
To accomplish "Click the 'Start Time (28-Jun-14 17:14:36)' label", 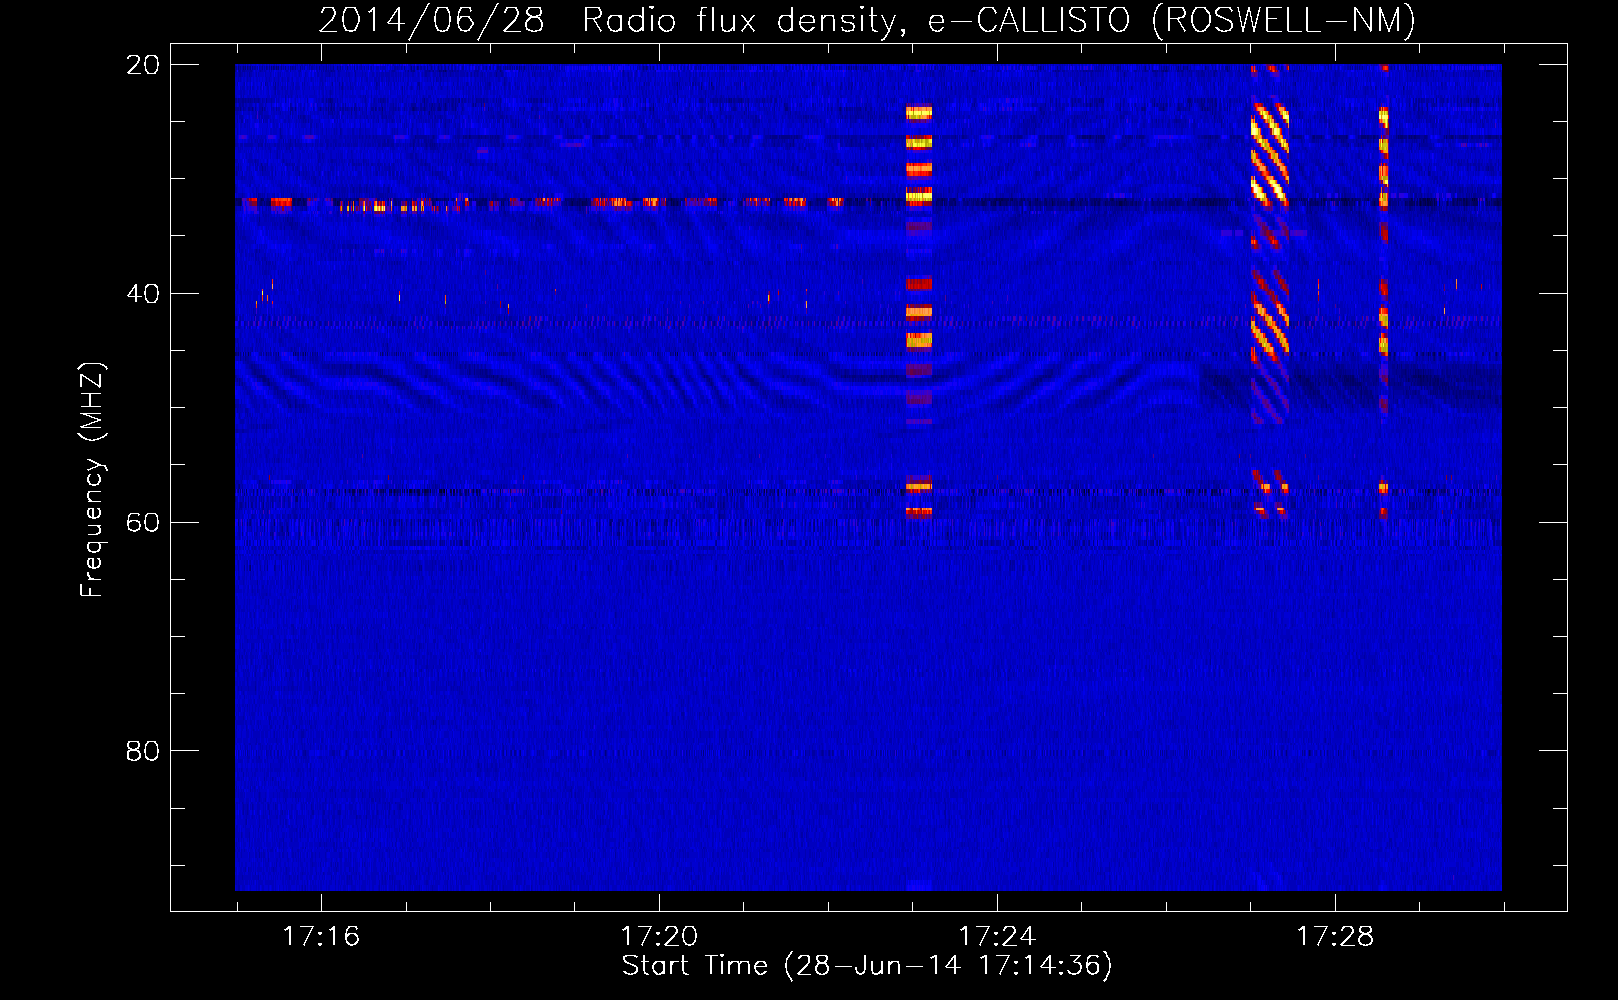I will [x=867, y=965].
